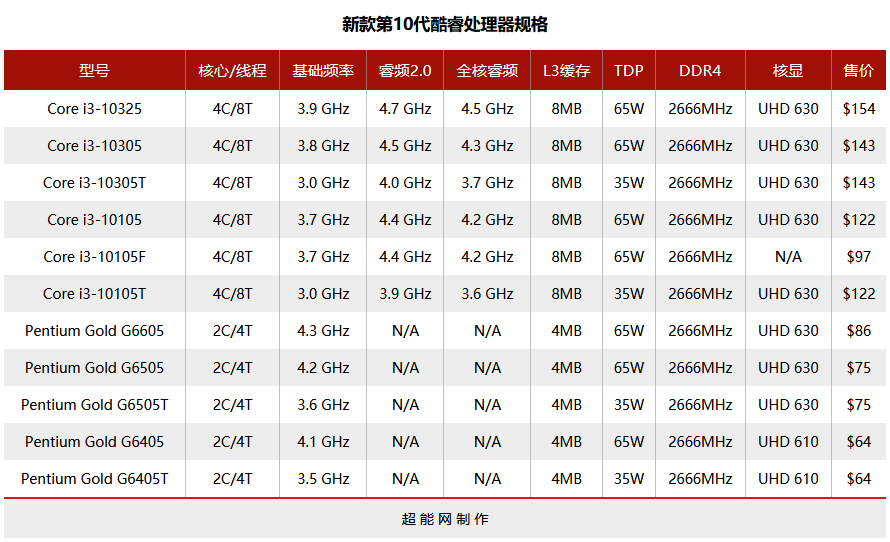Image resolution: width=890 pixels, height=542 pixels.
Task: Click the 4C/8T cell of i3-10325
Action: click(x=232, y=108)
